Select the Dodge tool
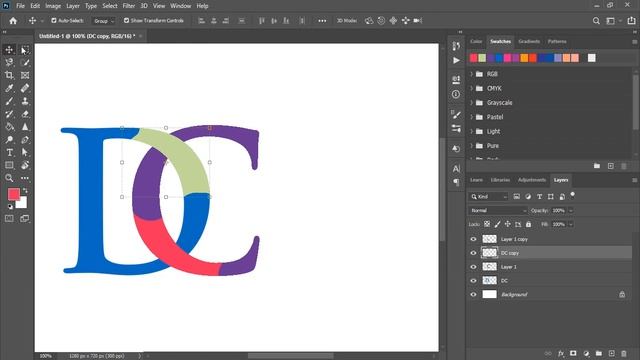The width and height of the screenshot is (640, 360). click(9, 140)
